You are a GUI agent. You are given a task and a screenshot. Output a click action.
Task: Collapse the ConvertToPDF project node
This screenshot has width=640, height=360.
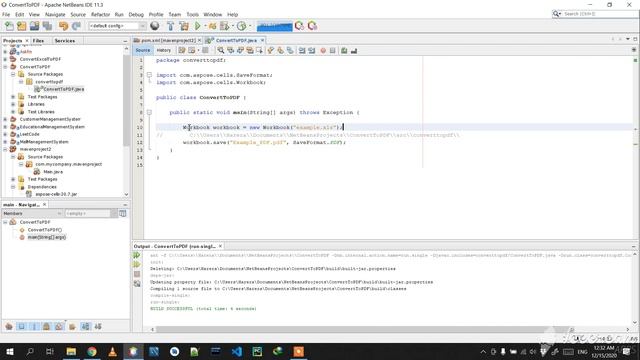(5, 67)
